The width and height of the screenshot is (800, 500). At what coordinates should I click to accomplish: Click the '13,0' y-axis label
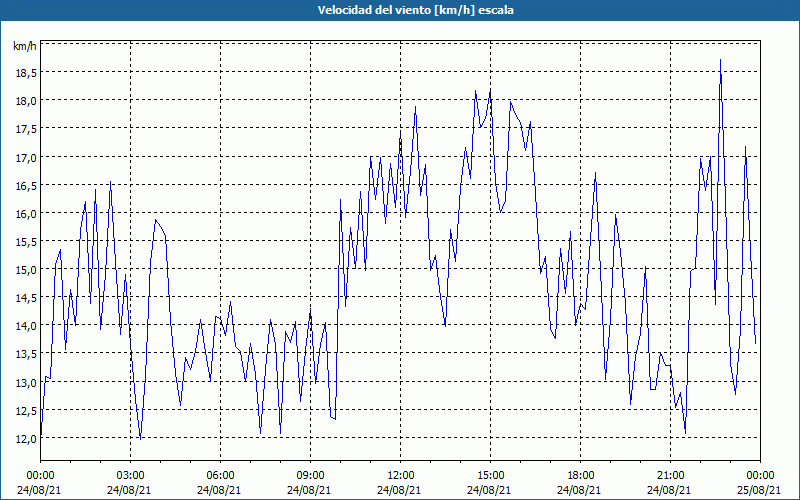point(26,383)
